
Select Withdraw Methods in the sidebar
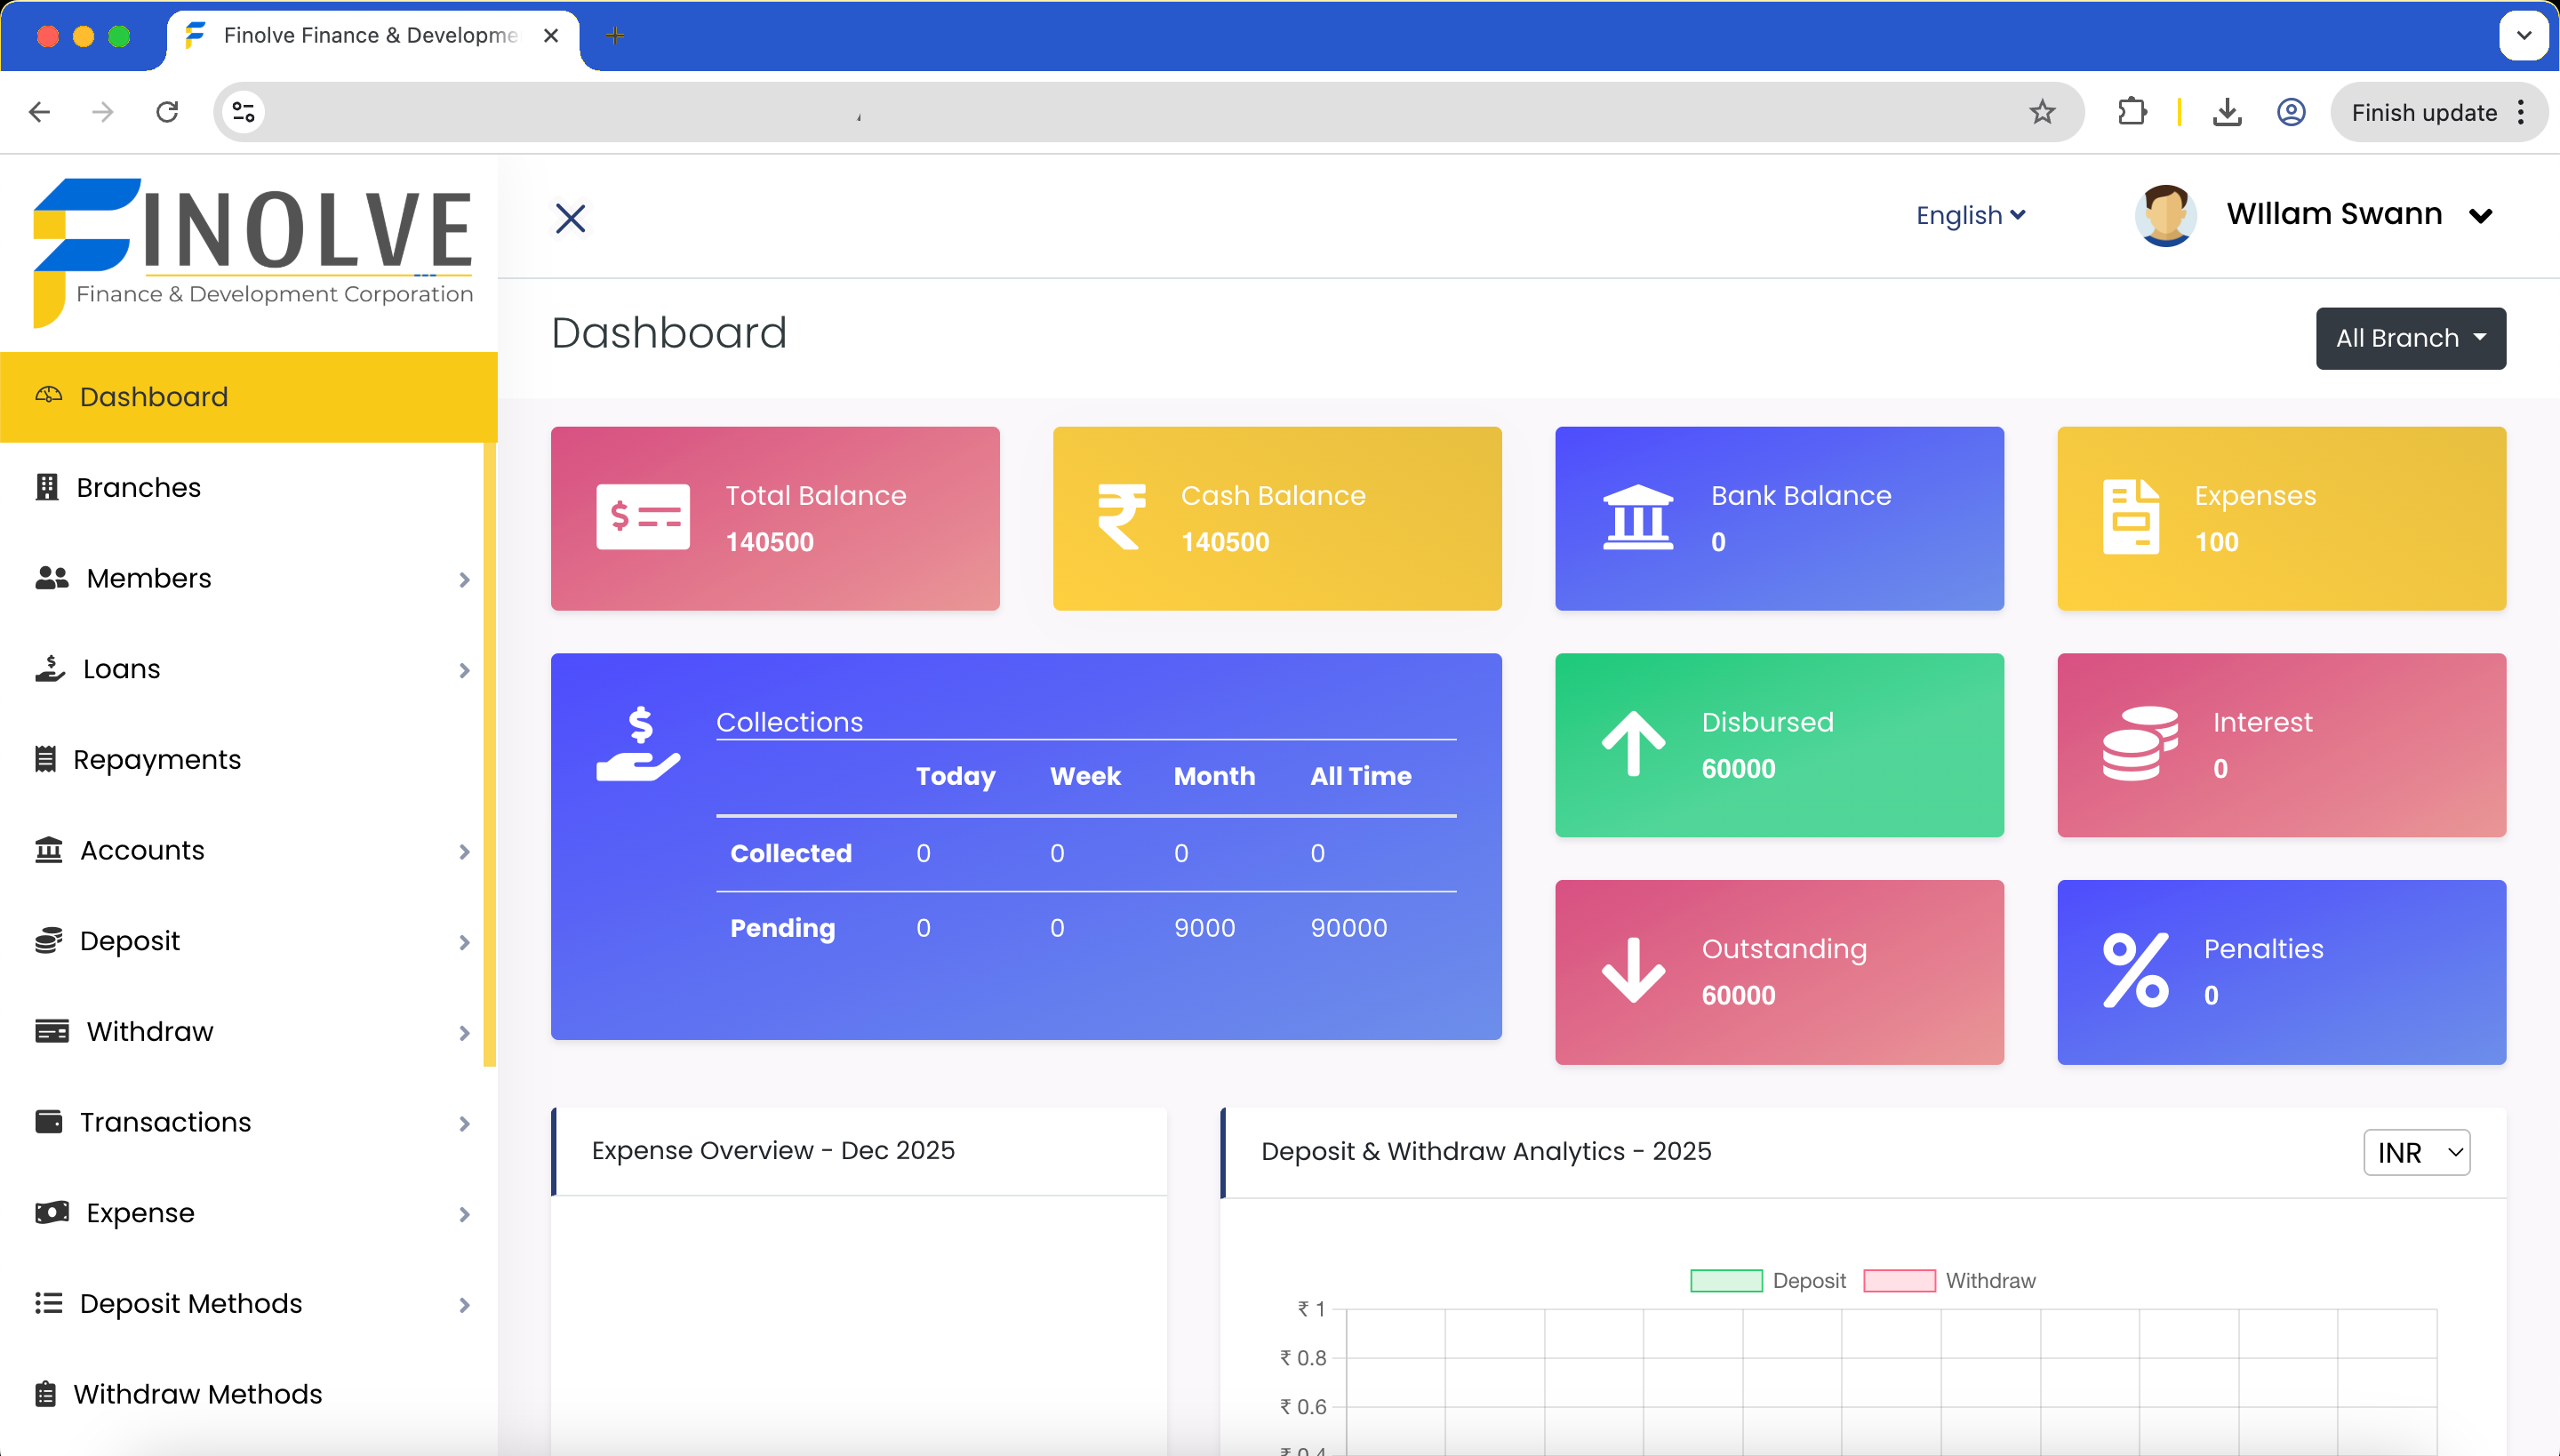coord(198,1393)
